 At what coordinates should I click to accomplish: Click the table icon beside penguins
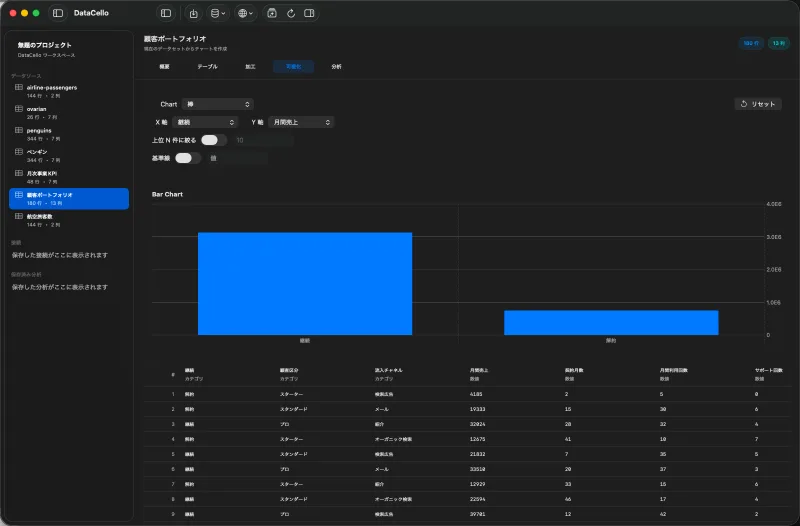pyautogui.click(x=19, y=131)
